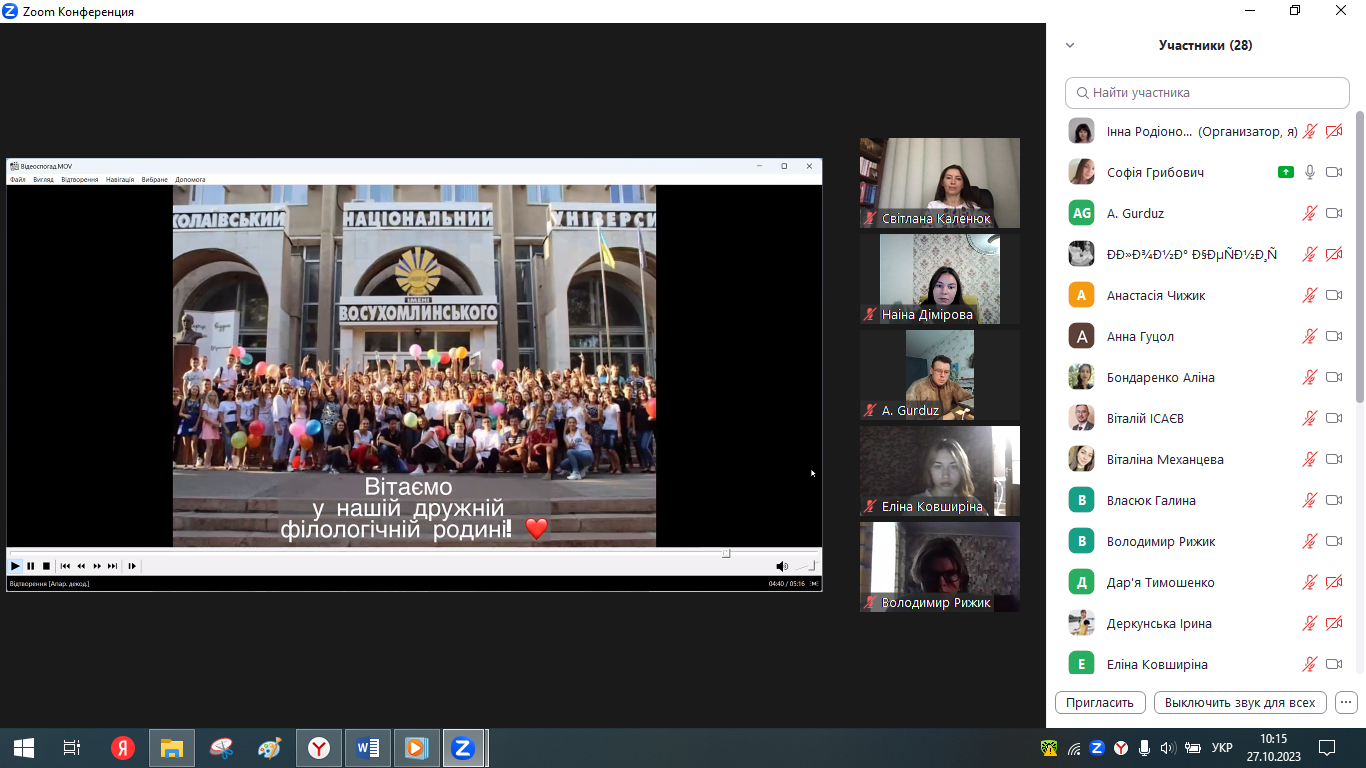Screen dimensions: 1366x768
Task: Open the УКР keyboard language switcher
Action: click(1221, 747)
